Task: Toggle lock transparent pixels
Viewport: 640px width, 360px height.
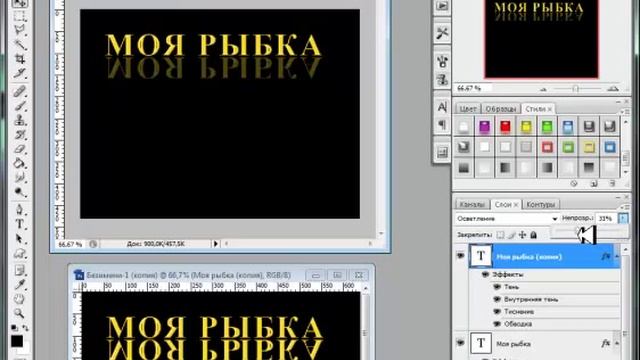Action: [x=500, y=235]
